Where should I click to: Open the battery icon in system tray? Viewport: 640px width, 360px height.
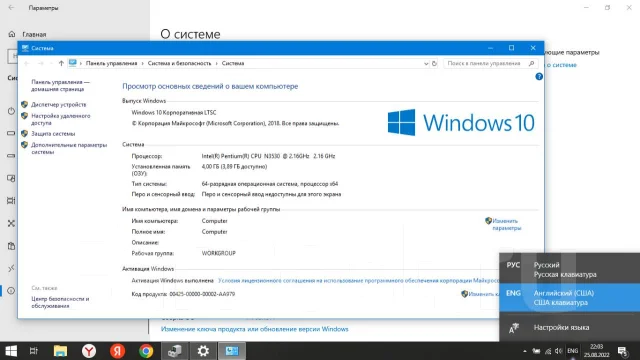536,351
